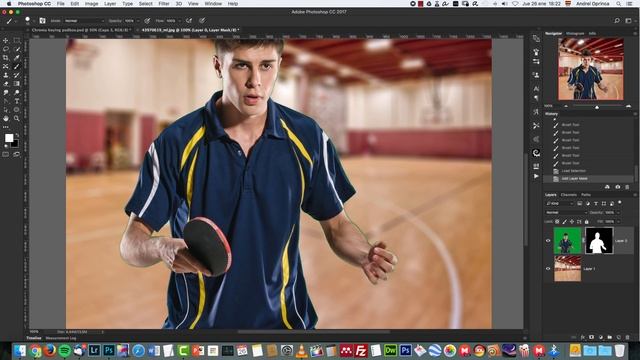Select the Eyedropper tool

17,58
